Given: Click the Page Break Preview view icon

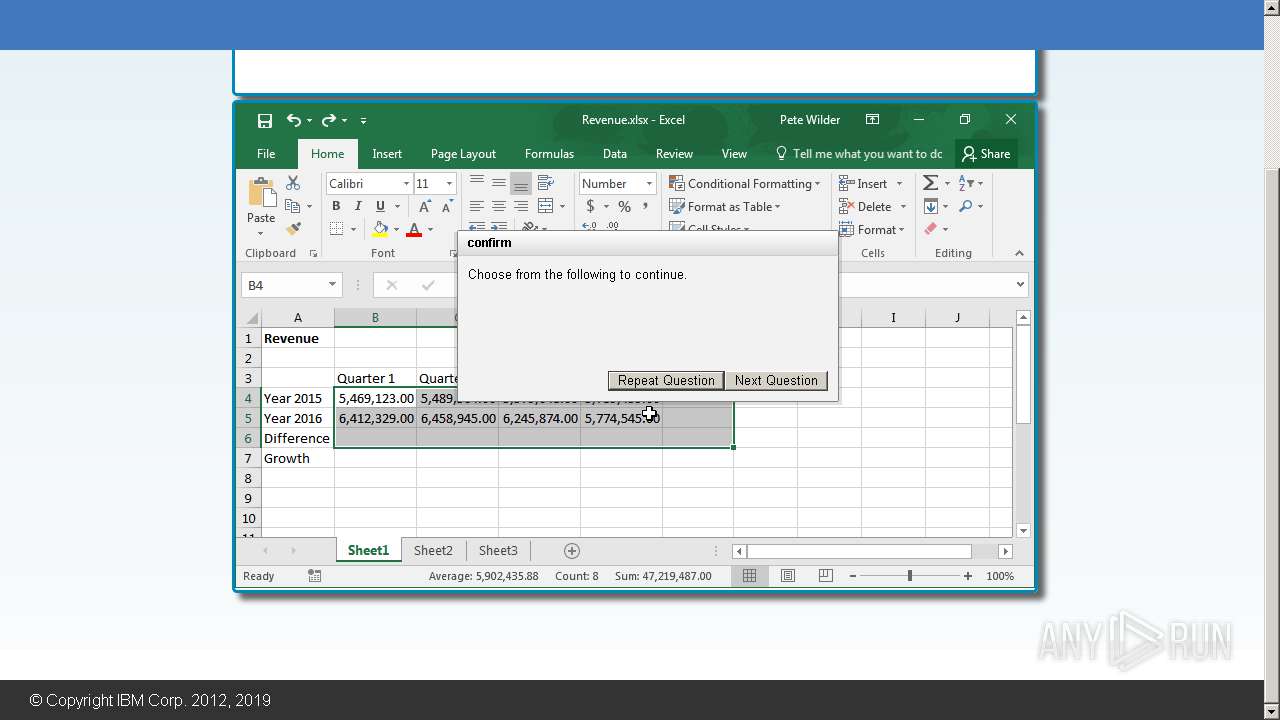Looking at the screenshot, I should [x=825, y=576].
